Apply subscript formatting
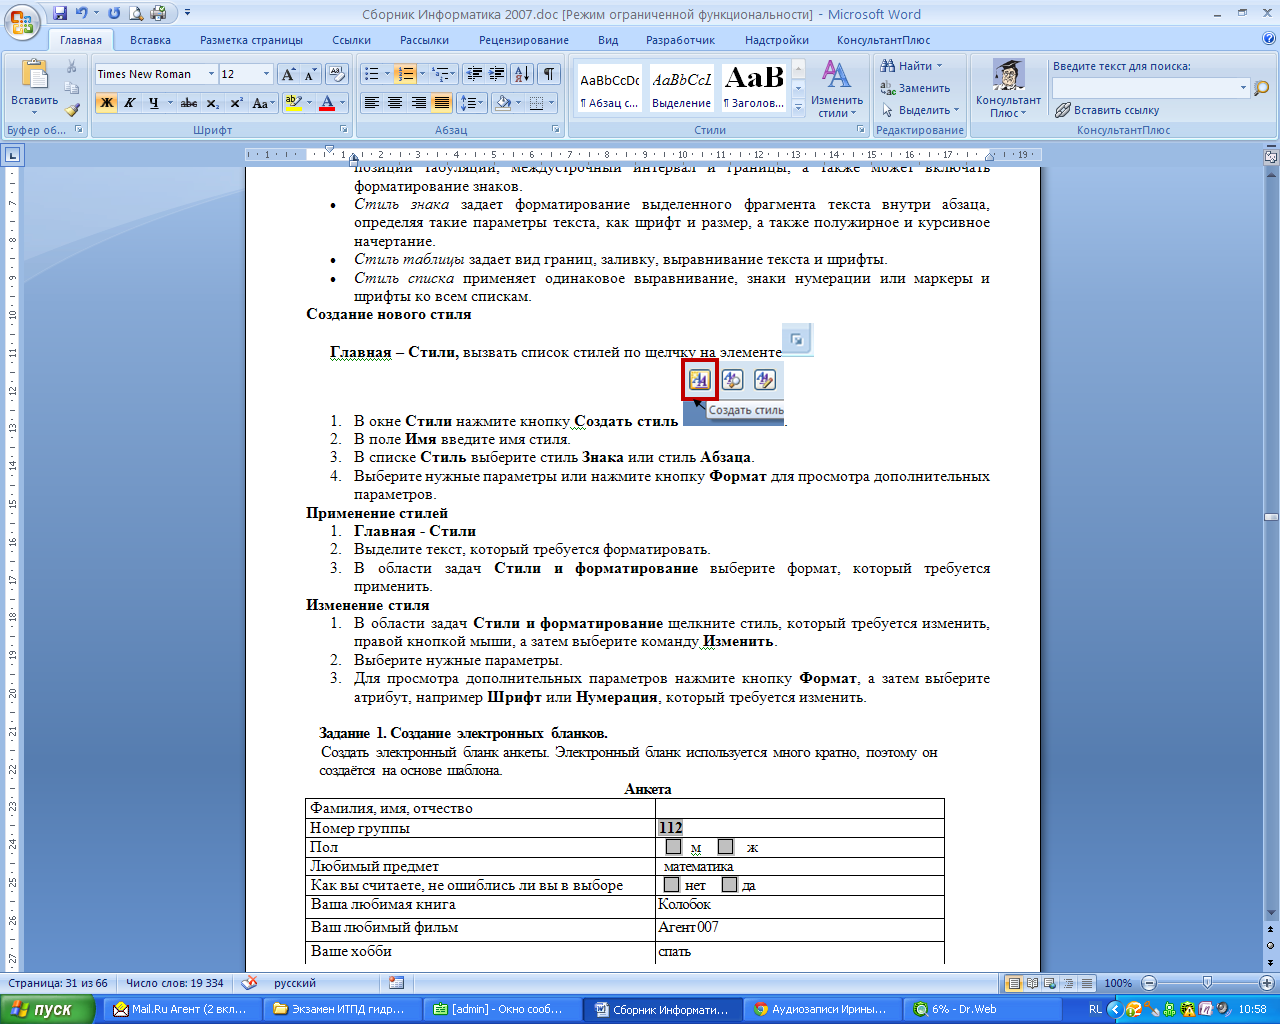 (213, 103)
